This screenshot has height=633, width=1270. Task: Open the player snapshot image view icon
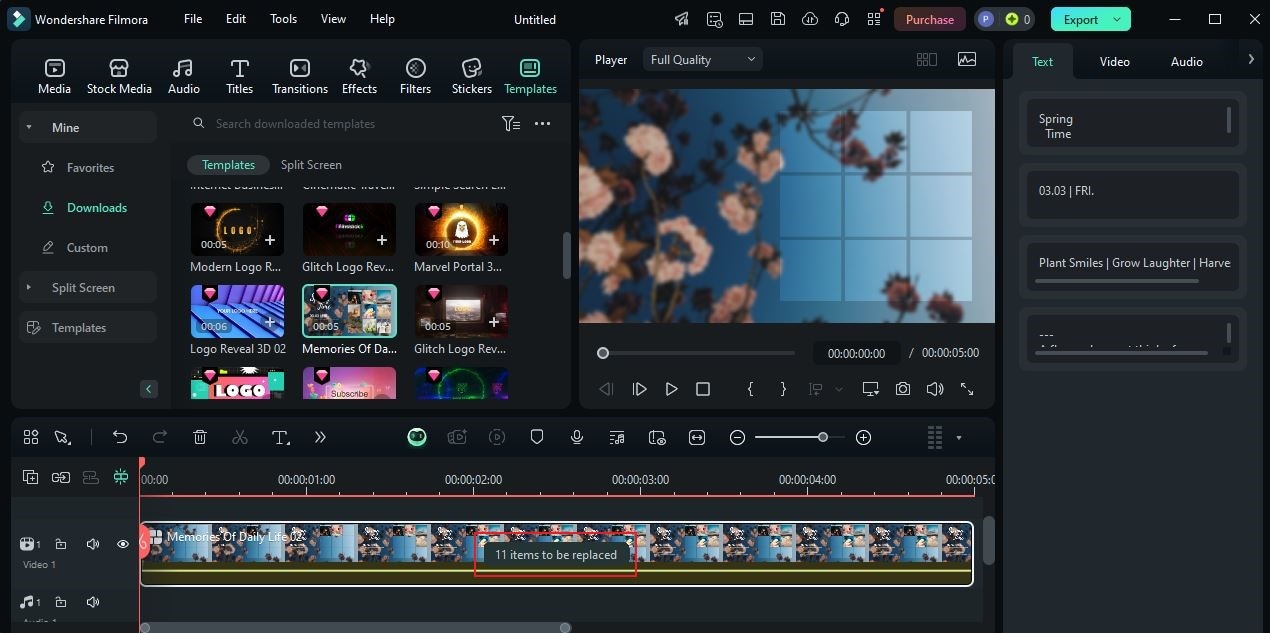click(967, 60)
